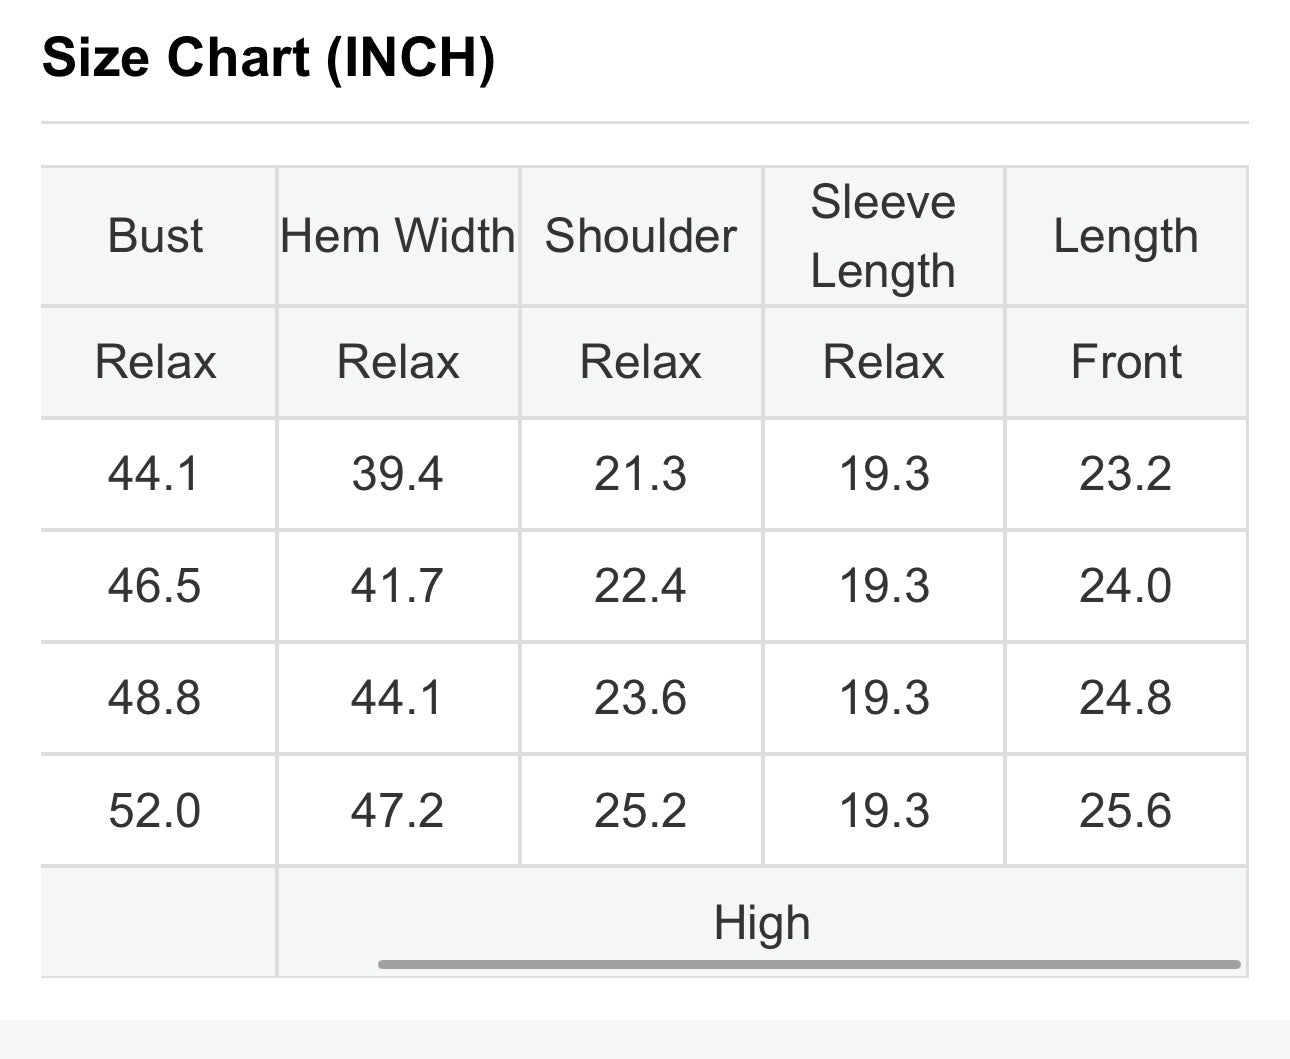
Task: Select the Length column header
Action: click(1126, 236)
